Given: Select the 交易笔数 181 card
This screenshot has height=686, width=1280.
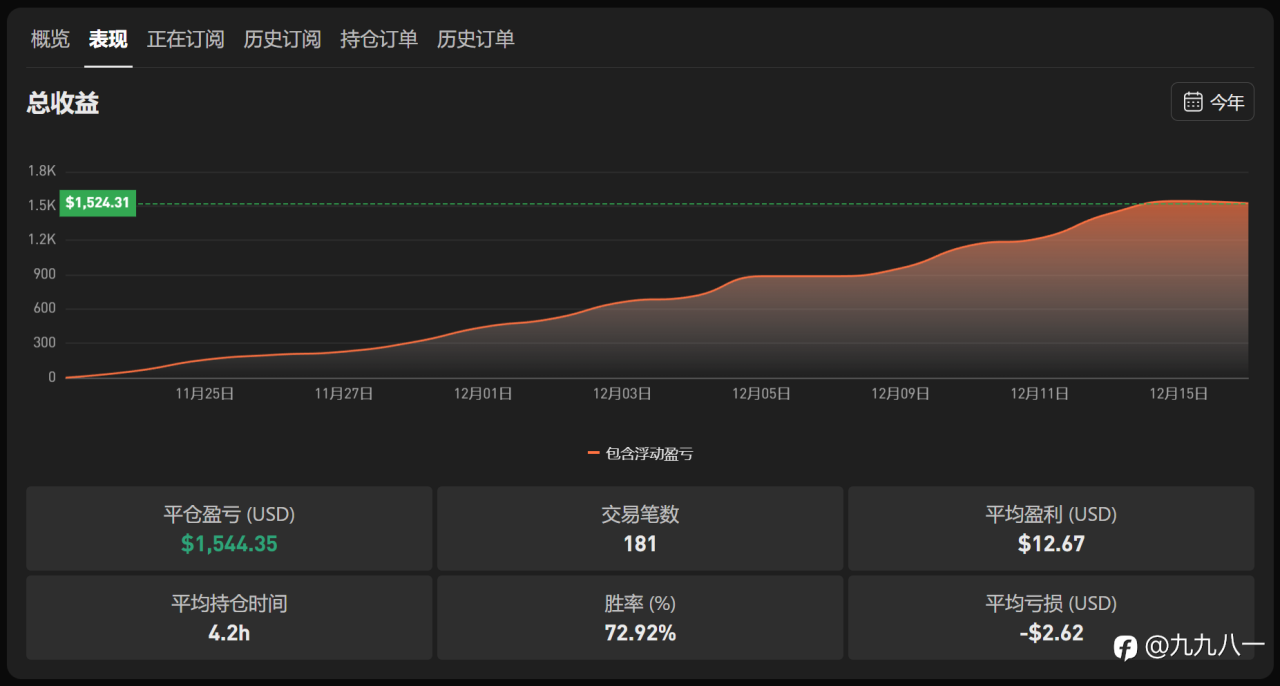Looking at the screenshot, I should pos(640,528).
